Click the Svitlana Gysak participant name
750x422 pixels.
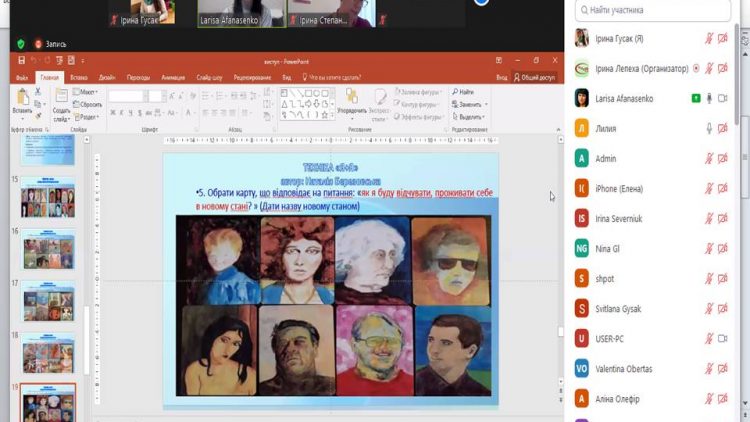point(618,309)
